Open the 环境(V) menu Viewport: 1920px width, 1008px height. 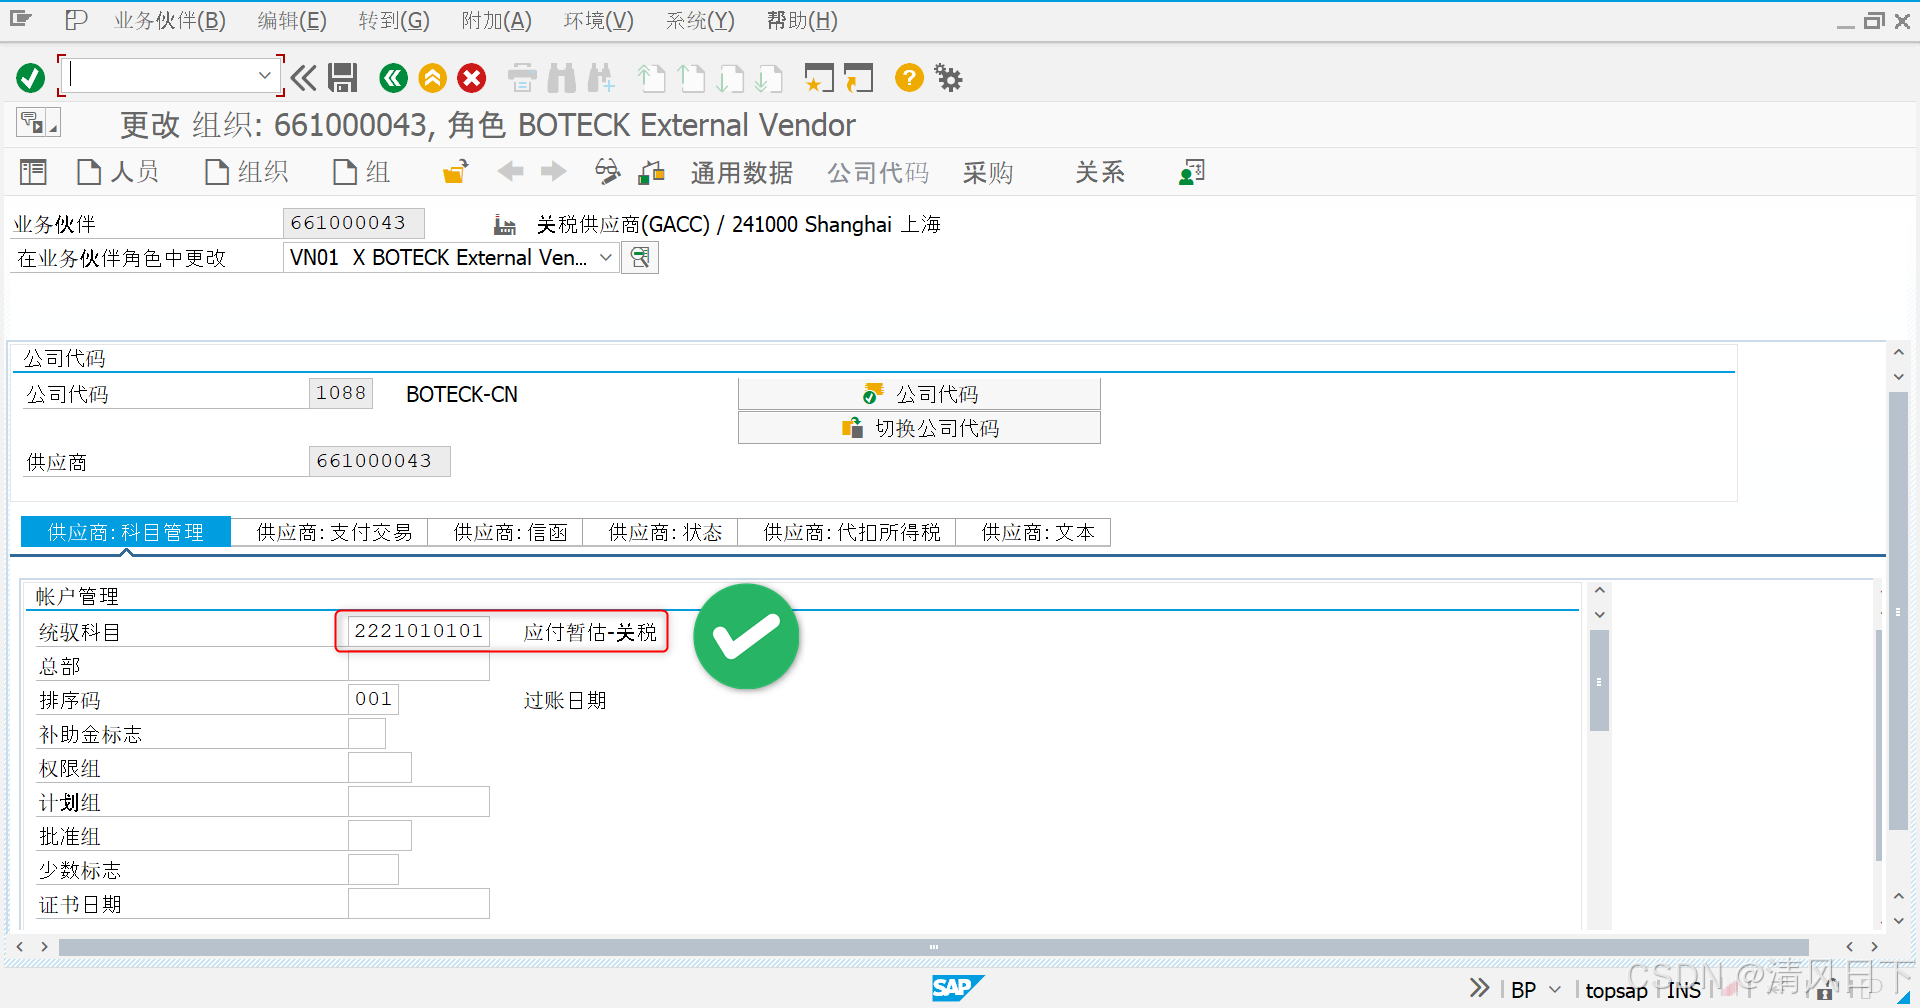pyautogui.click(x=599, y=20)
